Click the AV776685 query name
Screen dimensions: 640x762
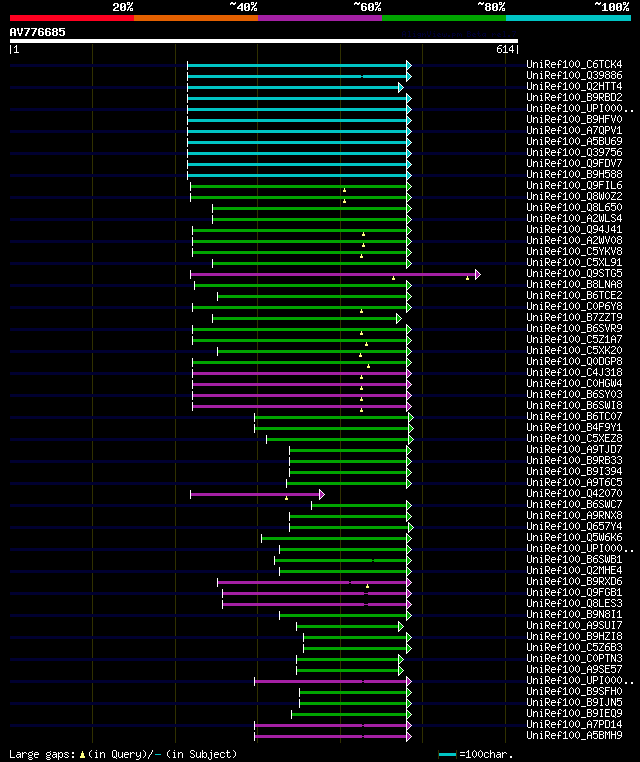point(37,33)
